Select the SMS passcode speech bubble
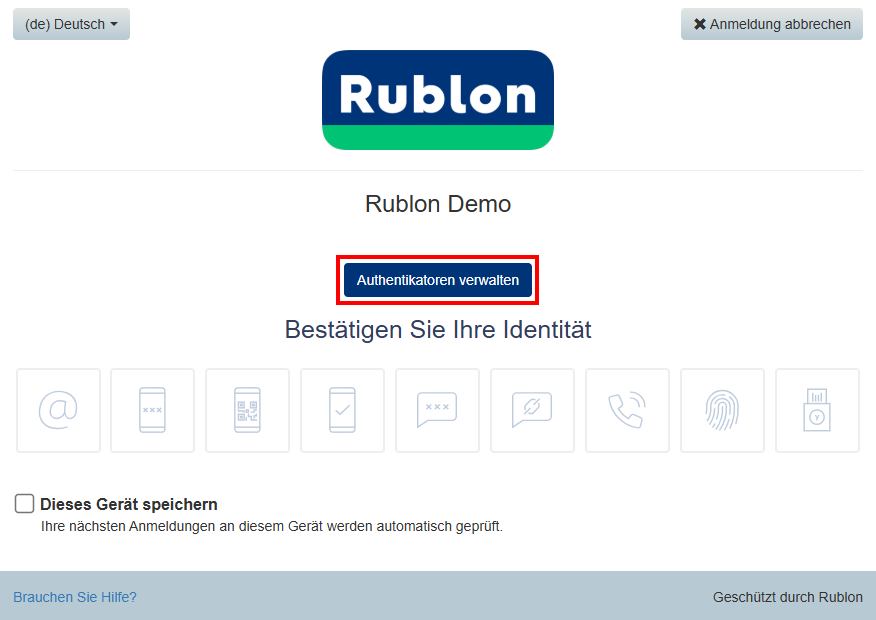This screenshot has width=876, height=620. point(437,410)
